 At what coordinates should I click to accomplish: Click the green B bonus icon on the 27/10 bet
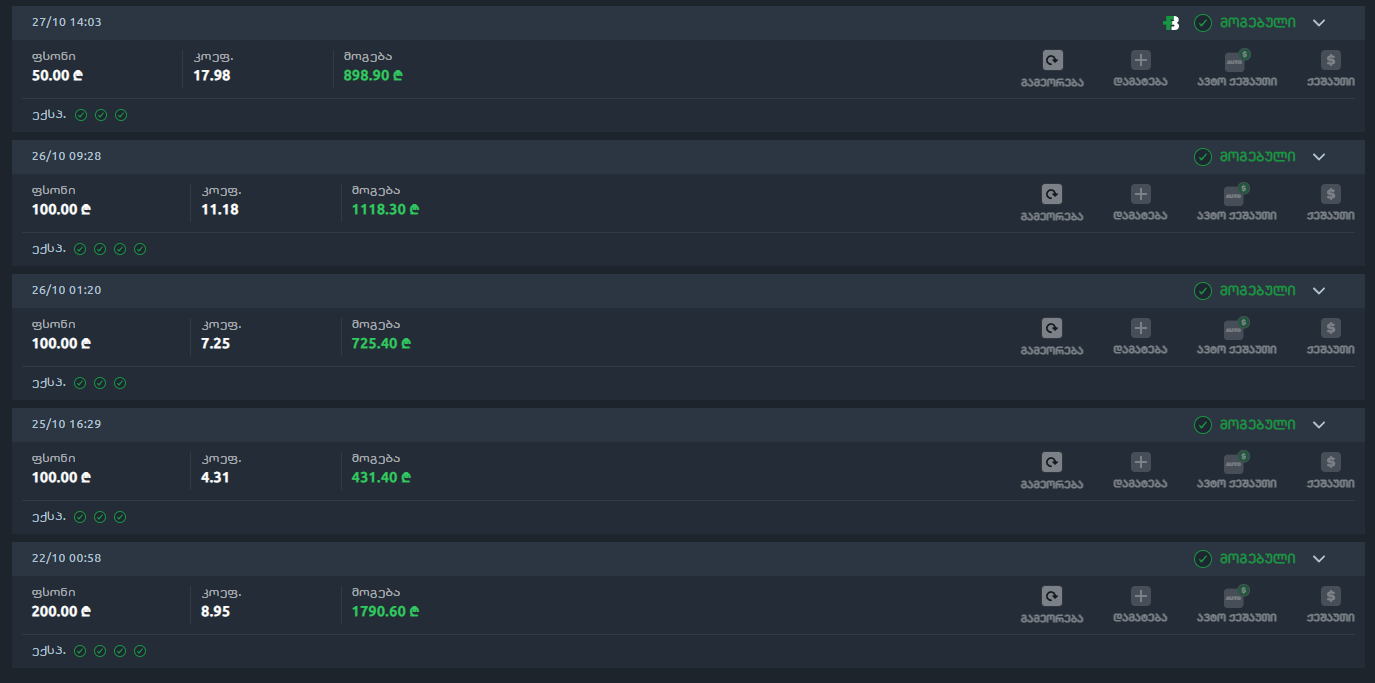[1172, 23]
